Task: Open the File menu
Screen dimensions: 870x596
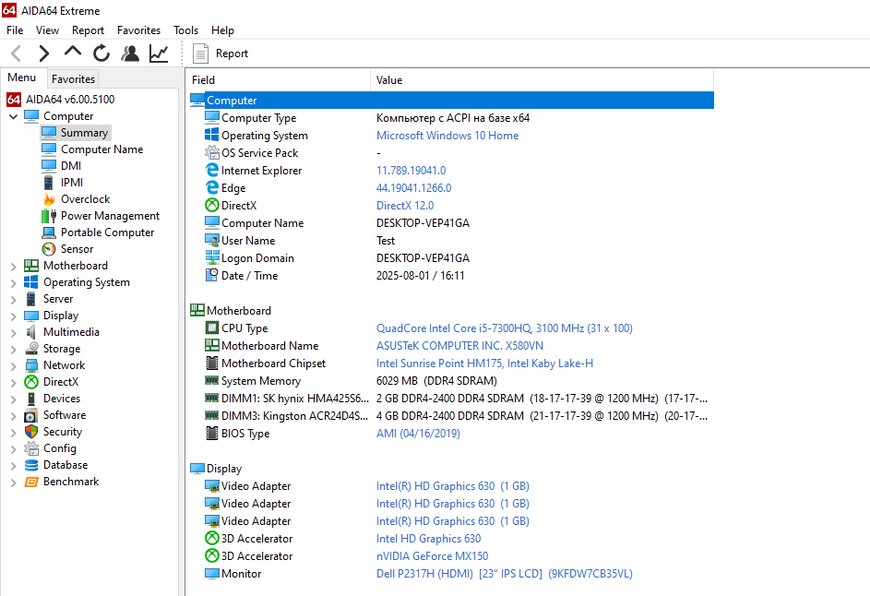Action: (15, 30)
